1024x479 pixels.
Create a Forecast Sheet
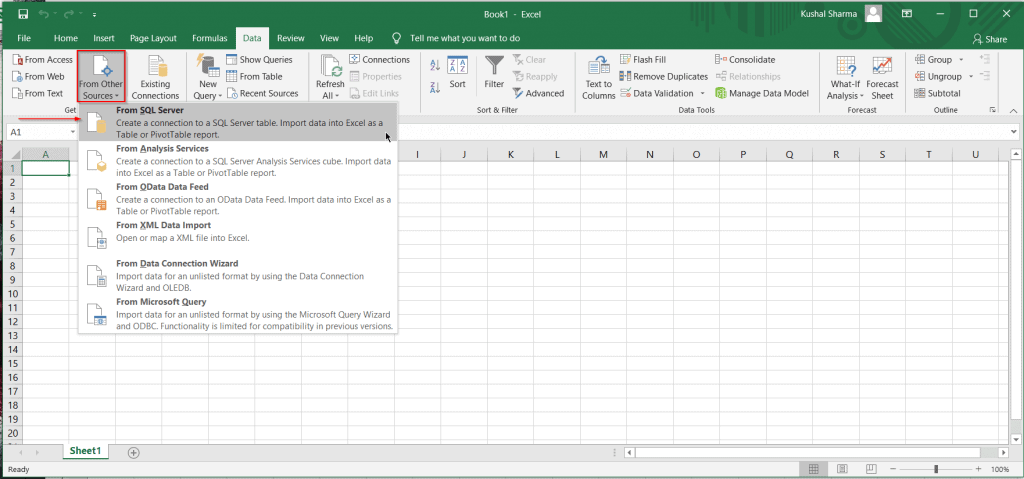click(882, 78)
